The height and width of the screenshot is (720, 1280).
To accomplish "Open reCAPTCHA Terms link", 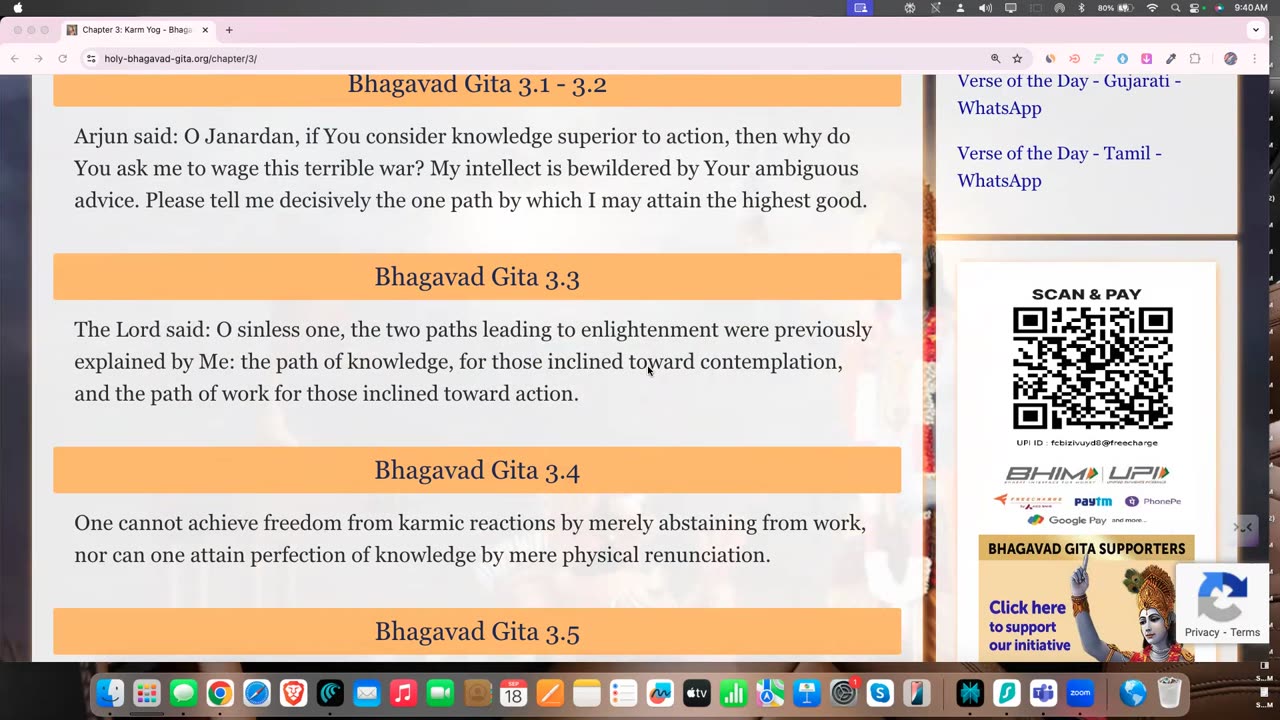I will click(1245, 632).
